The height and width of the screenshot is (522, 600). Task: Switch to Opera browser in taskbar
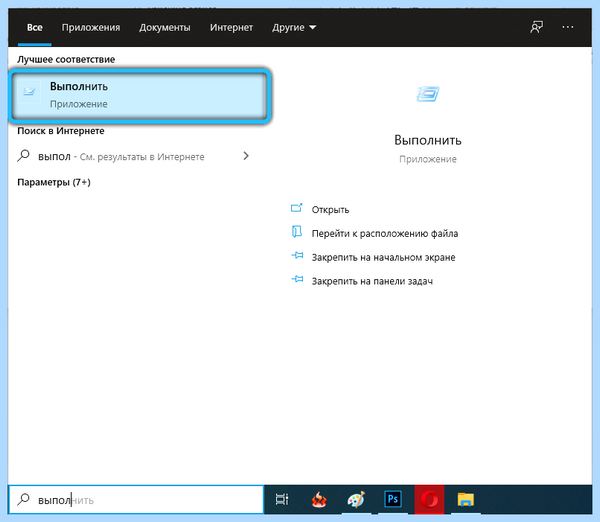tap(429, 499)
